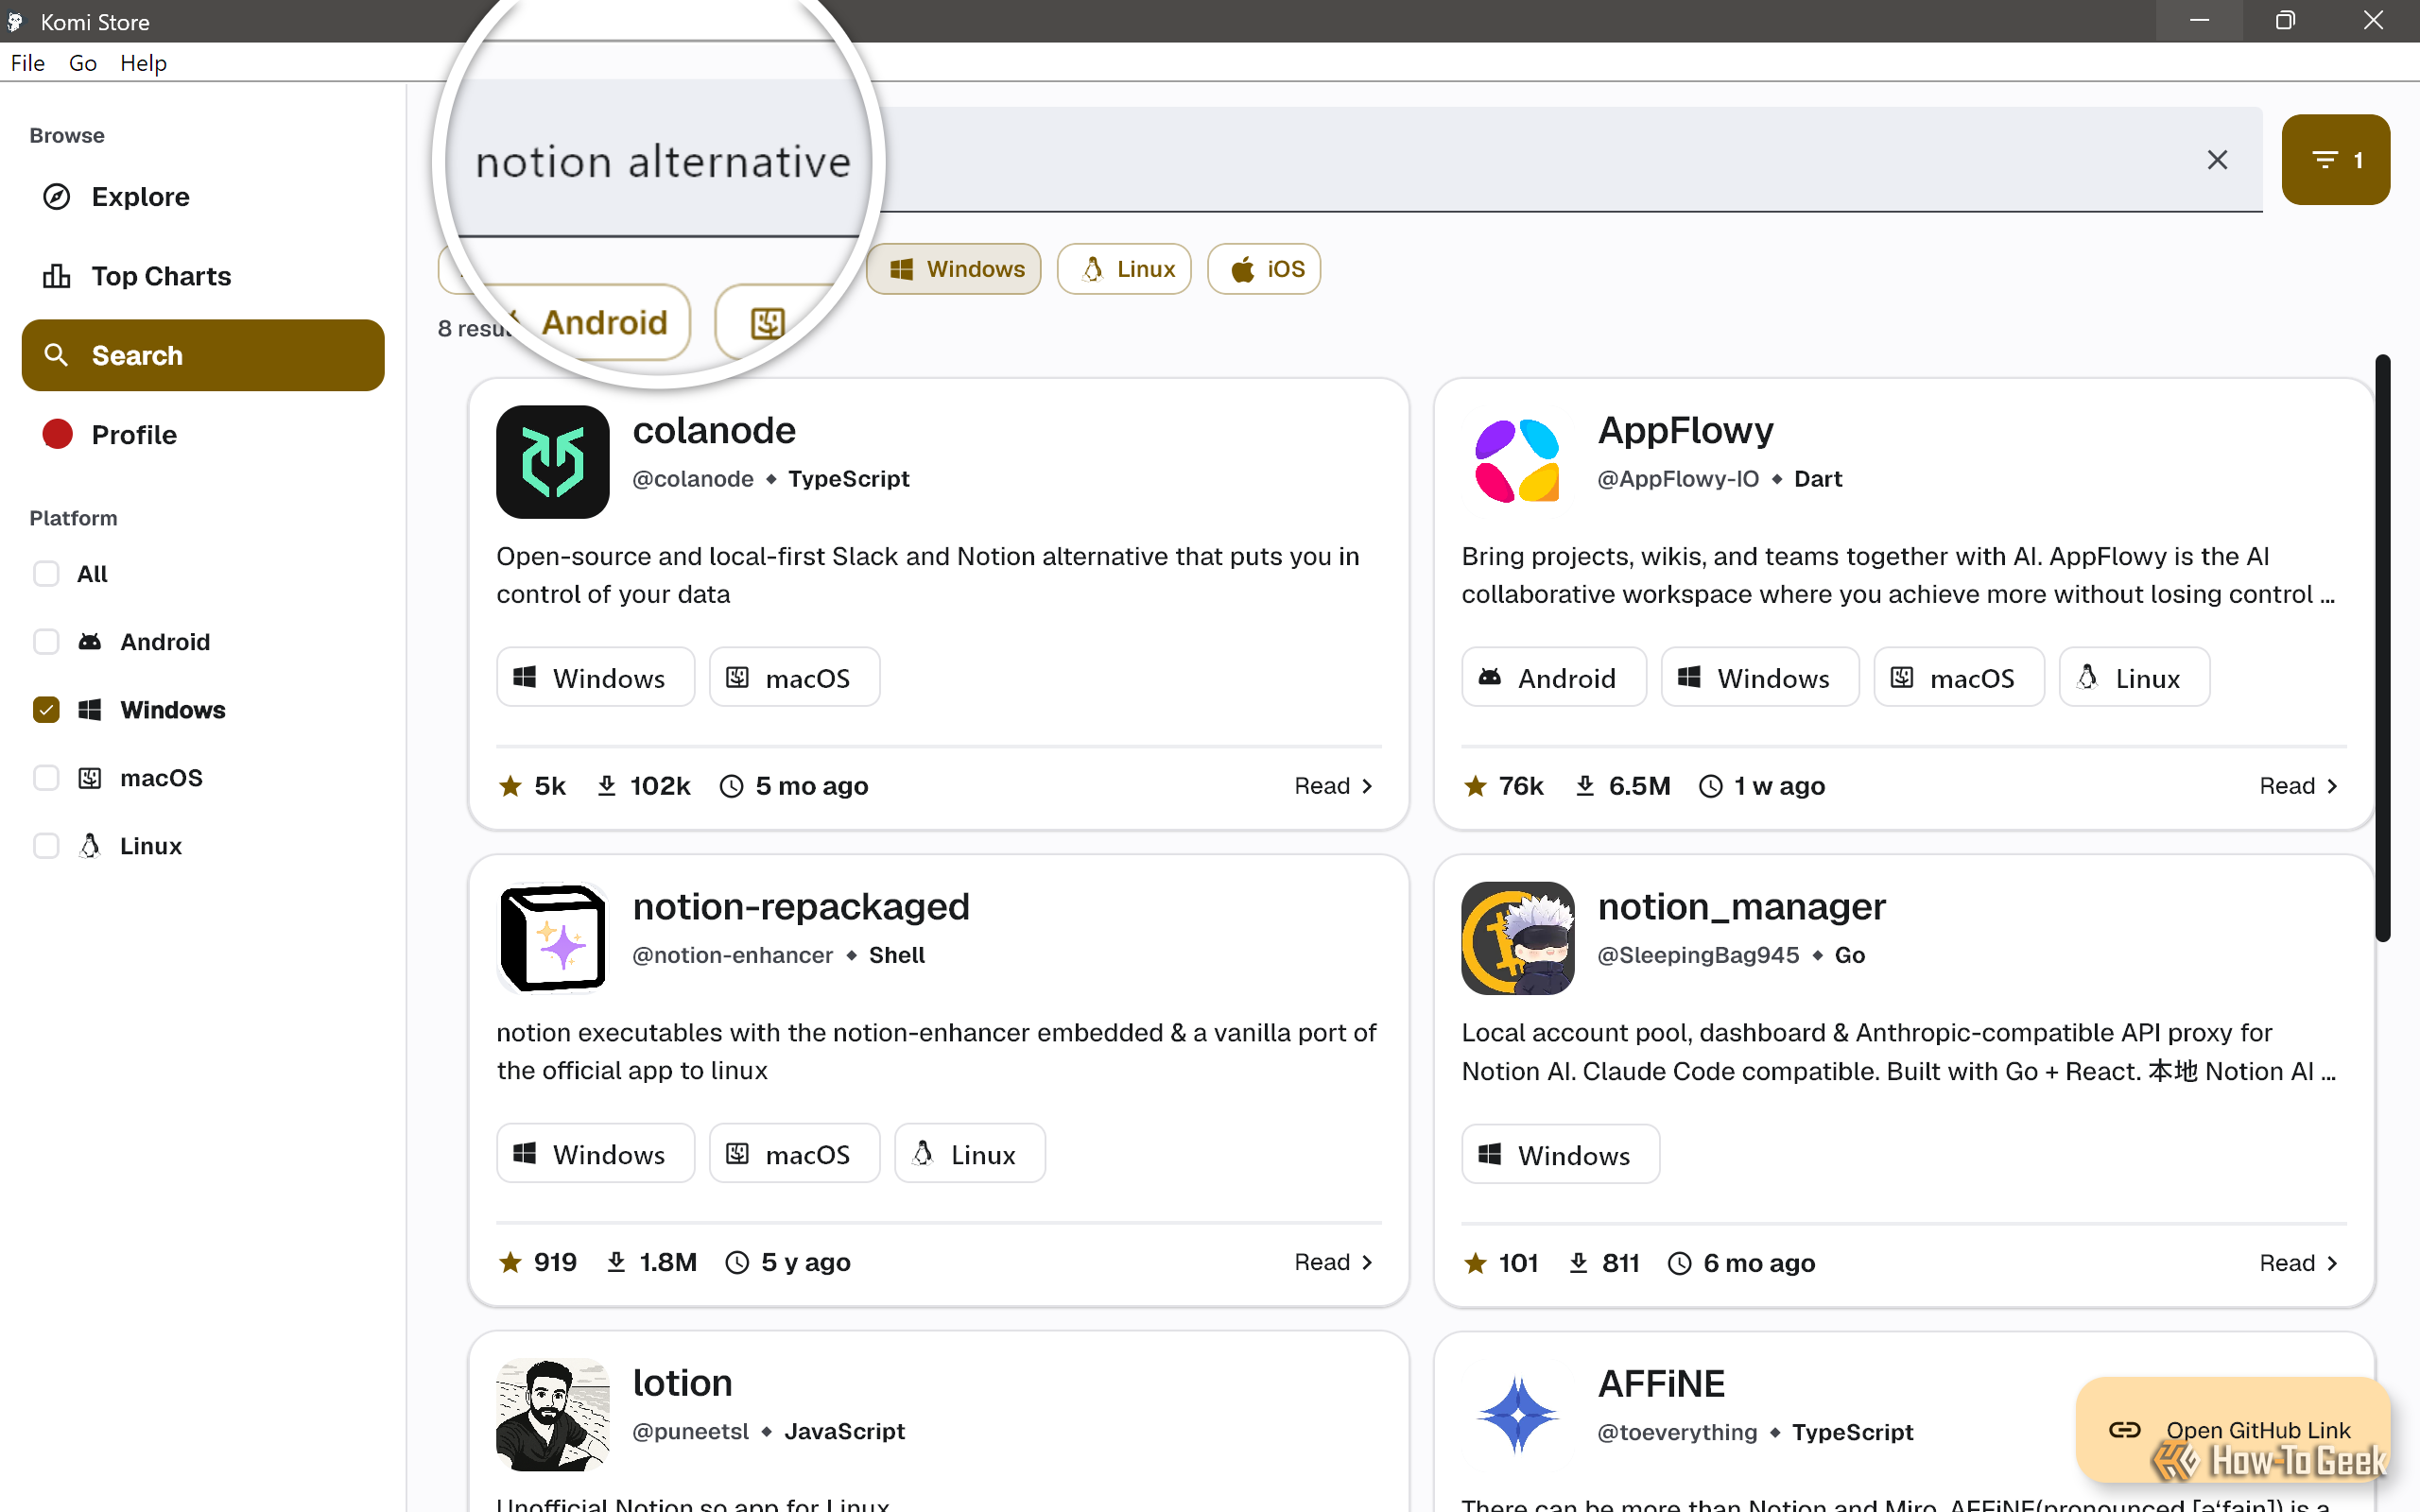Viewport: 2420px width, 1512px height.
Task: Open the notion_manager avatar logo
Action: click(x=1517, y=938)
